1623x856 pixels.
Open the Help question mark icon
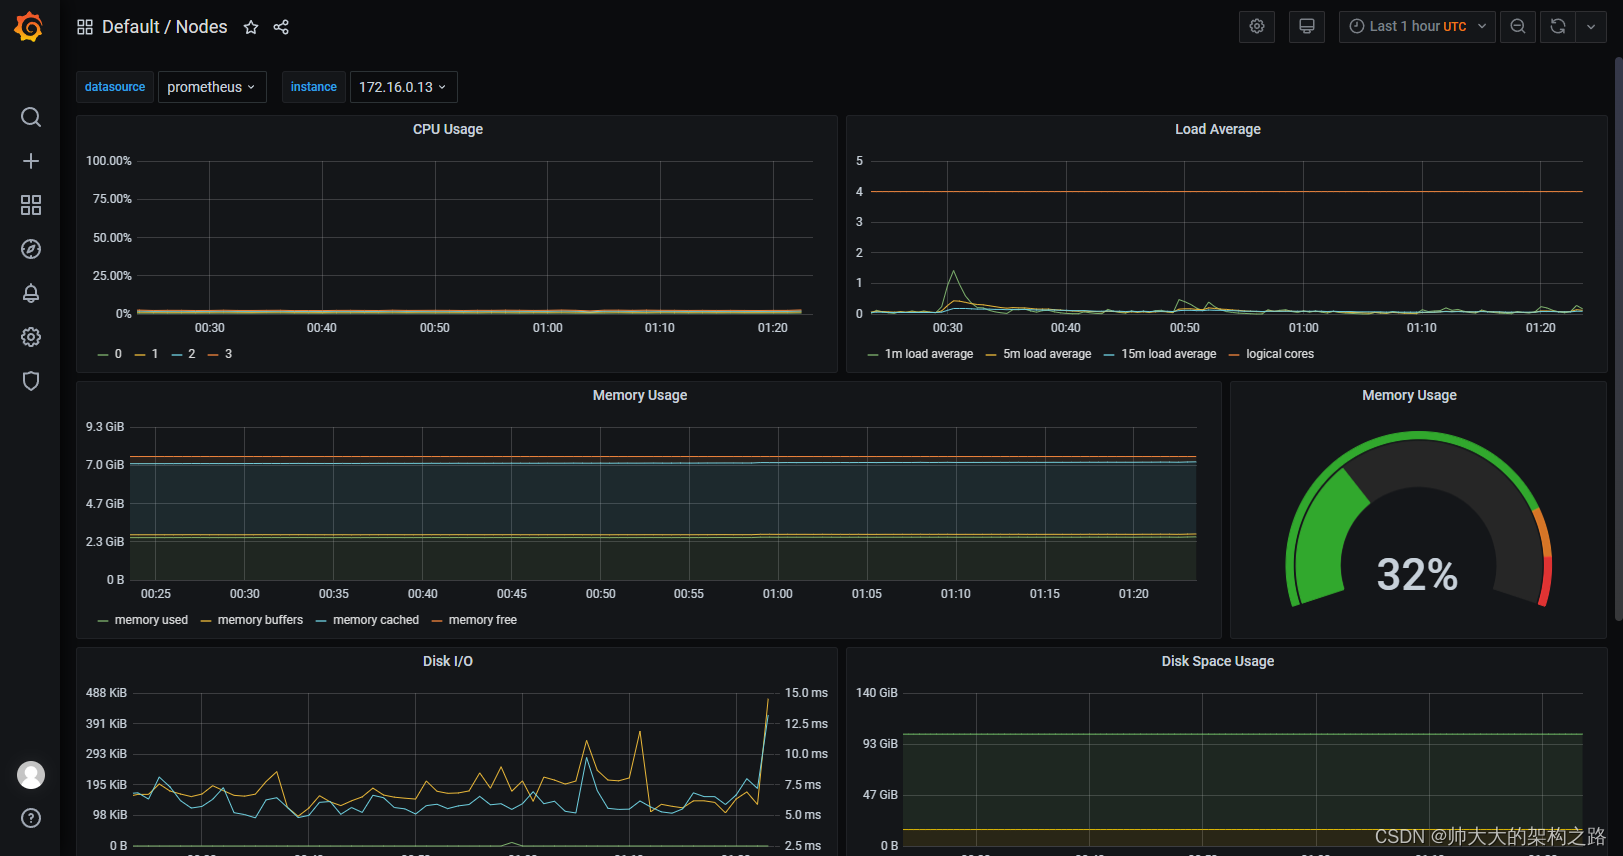[31, 818]
